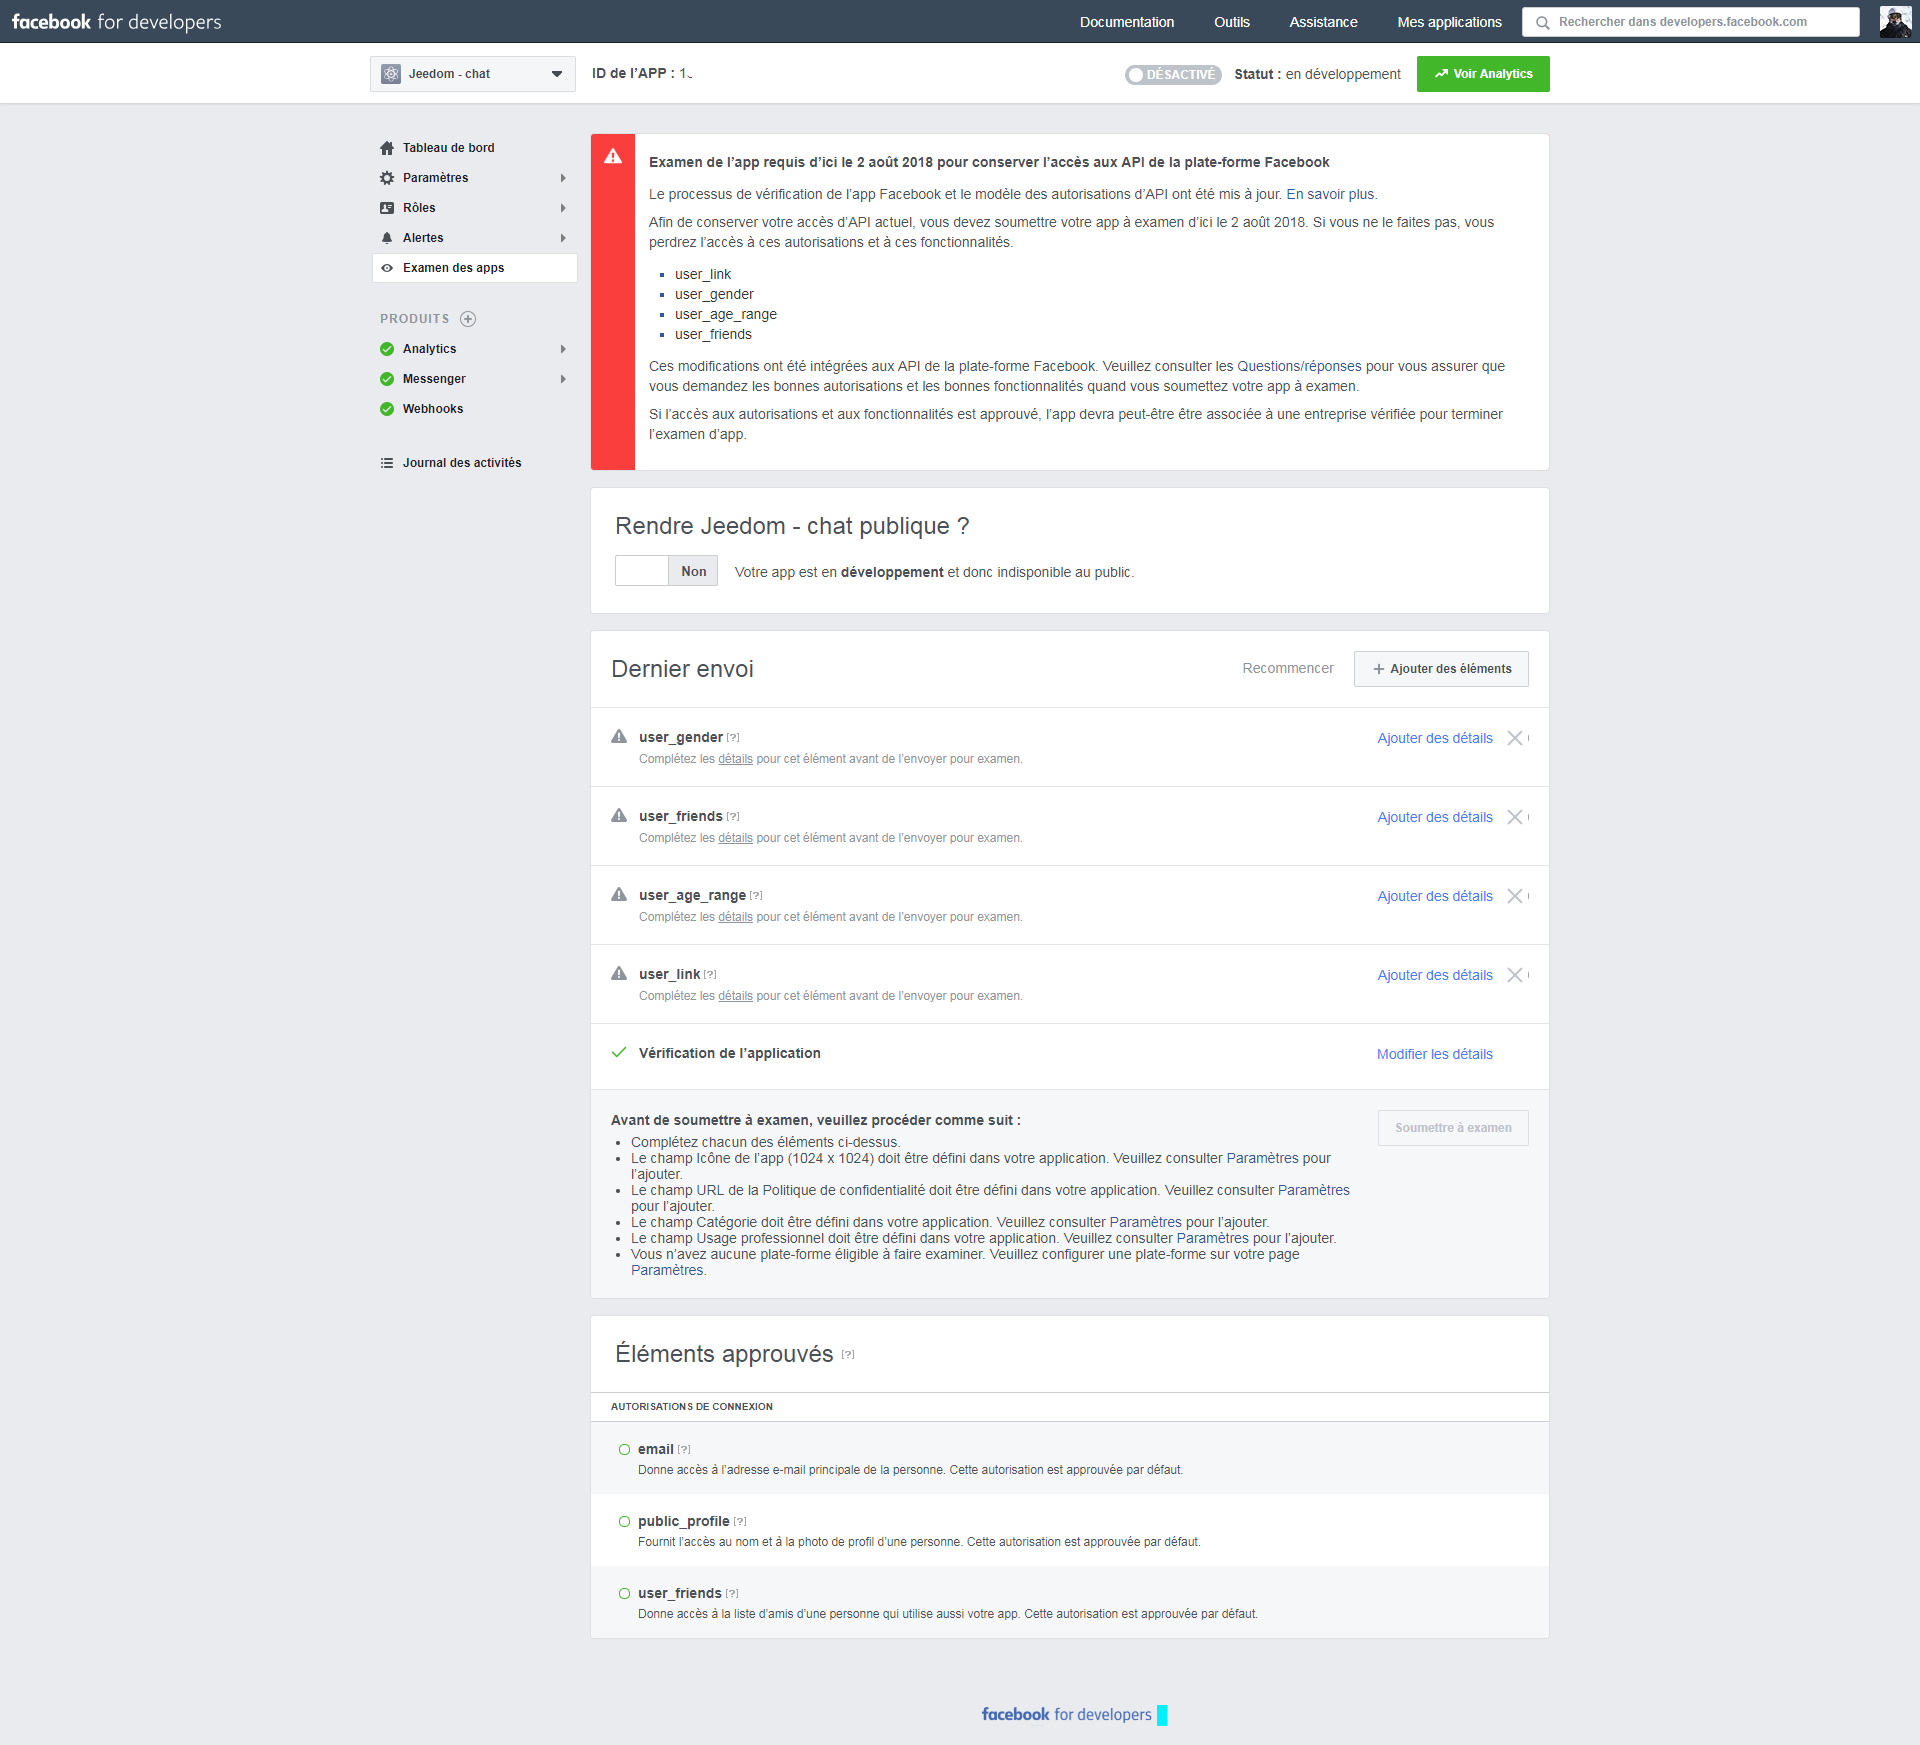This screenshot has width=1920, height=1745.
Task: Click the Examen des apps eye icon
Action: (387, 268)
